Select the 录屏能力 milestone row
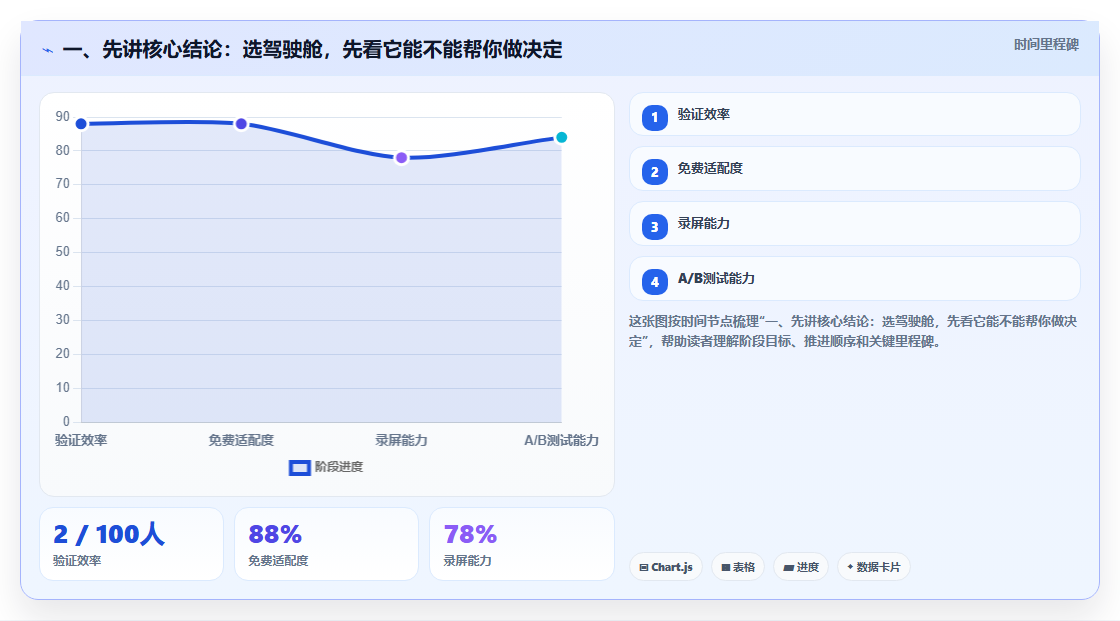 (x=854, y=224)
